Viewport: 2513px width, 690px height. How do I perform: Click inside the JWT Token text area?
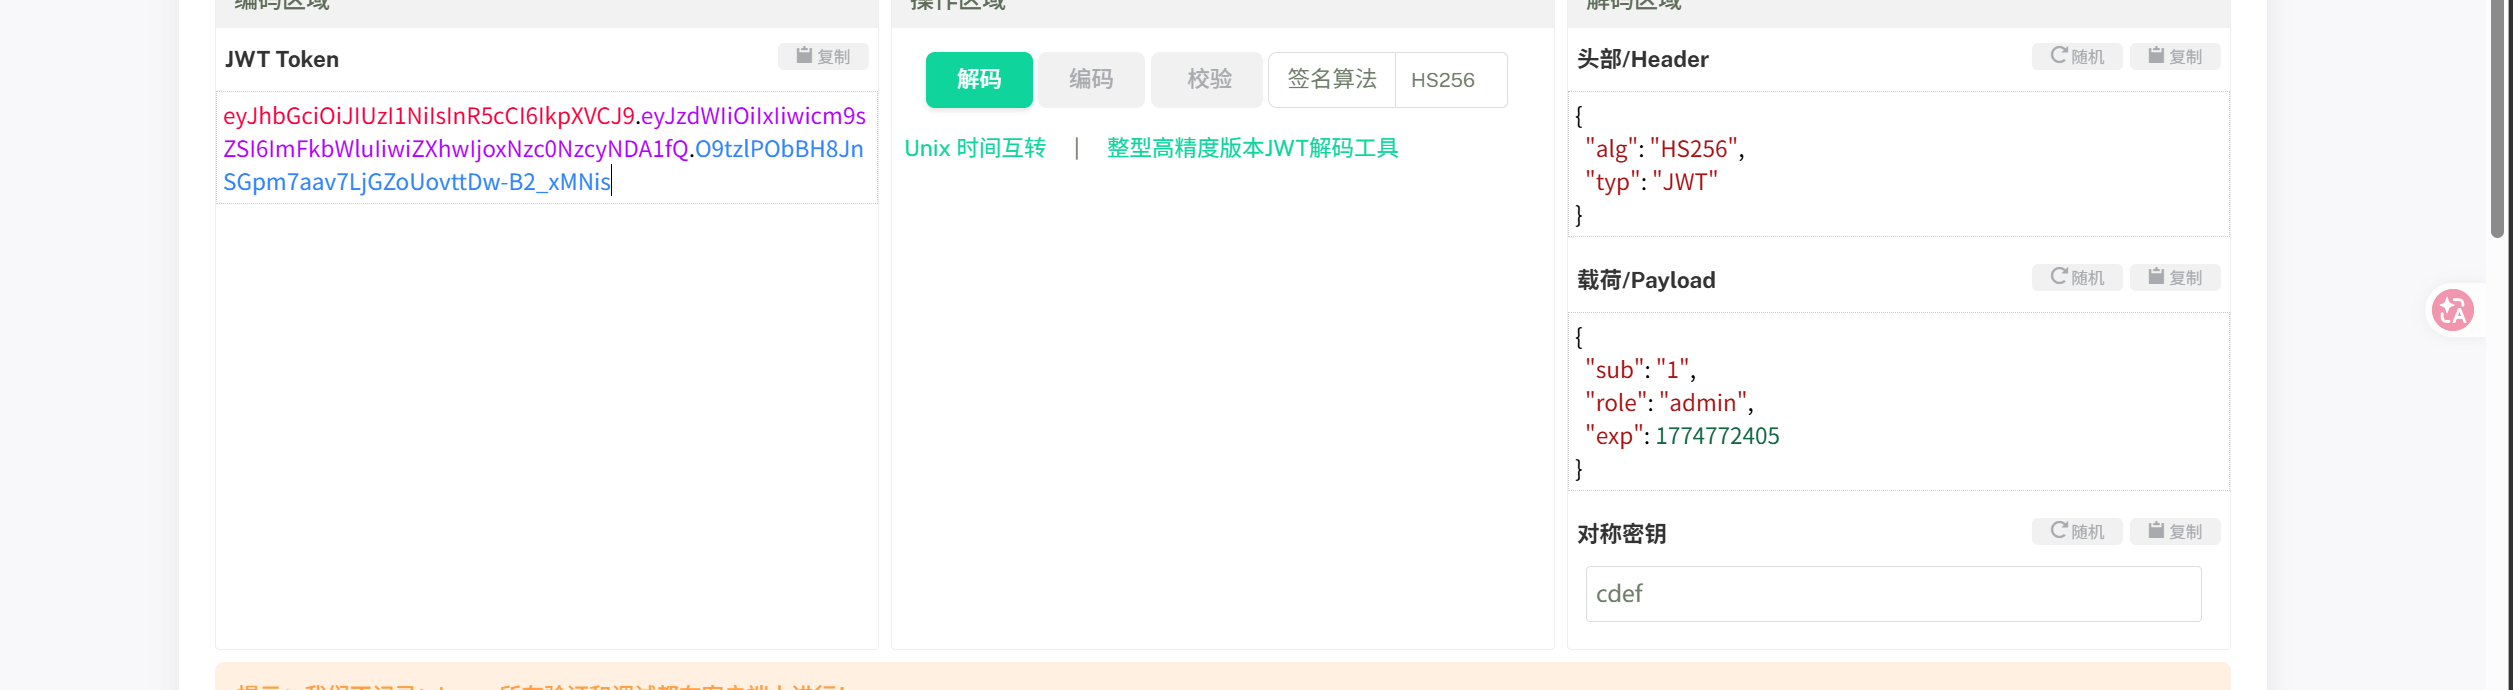tap(546, 420)
